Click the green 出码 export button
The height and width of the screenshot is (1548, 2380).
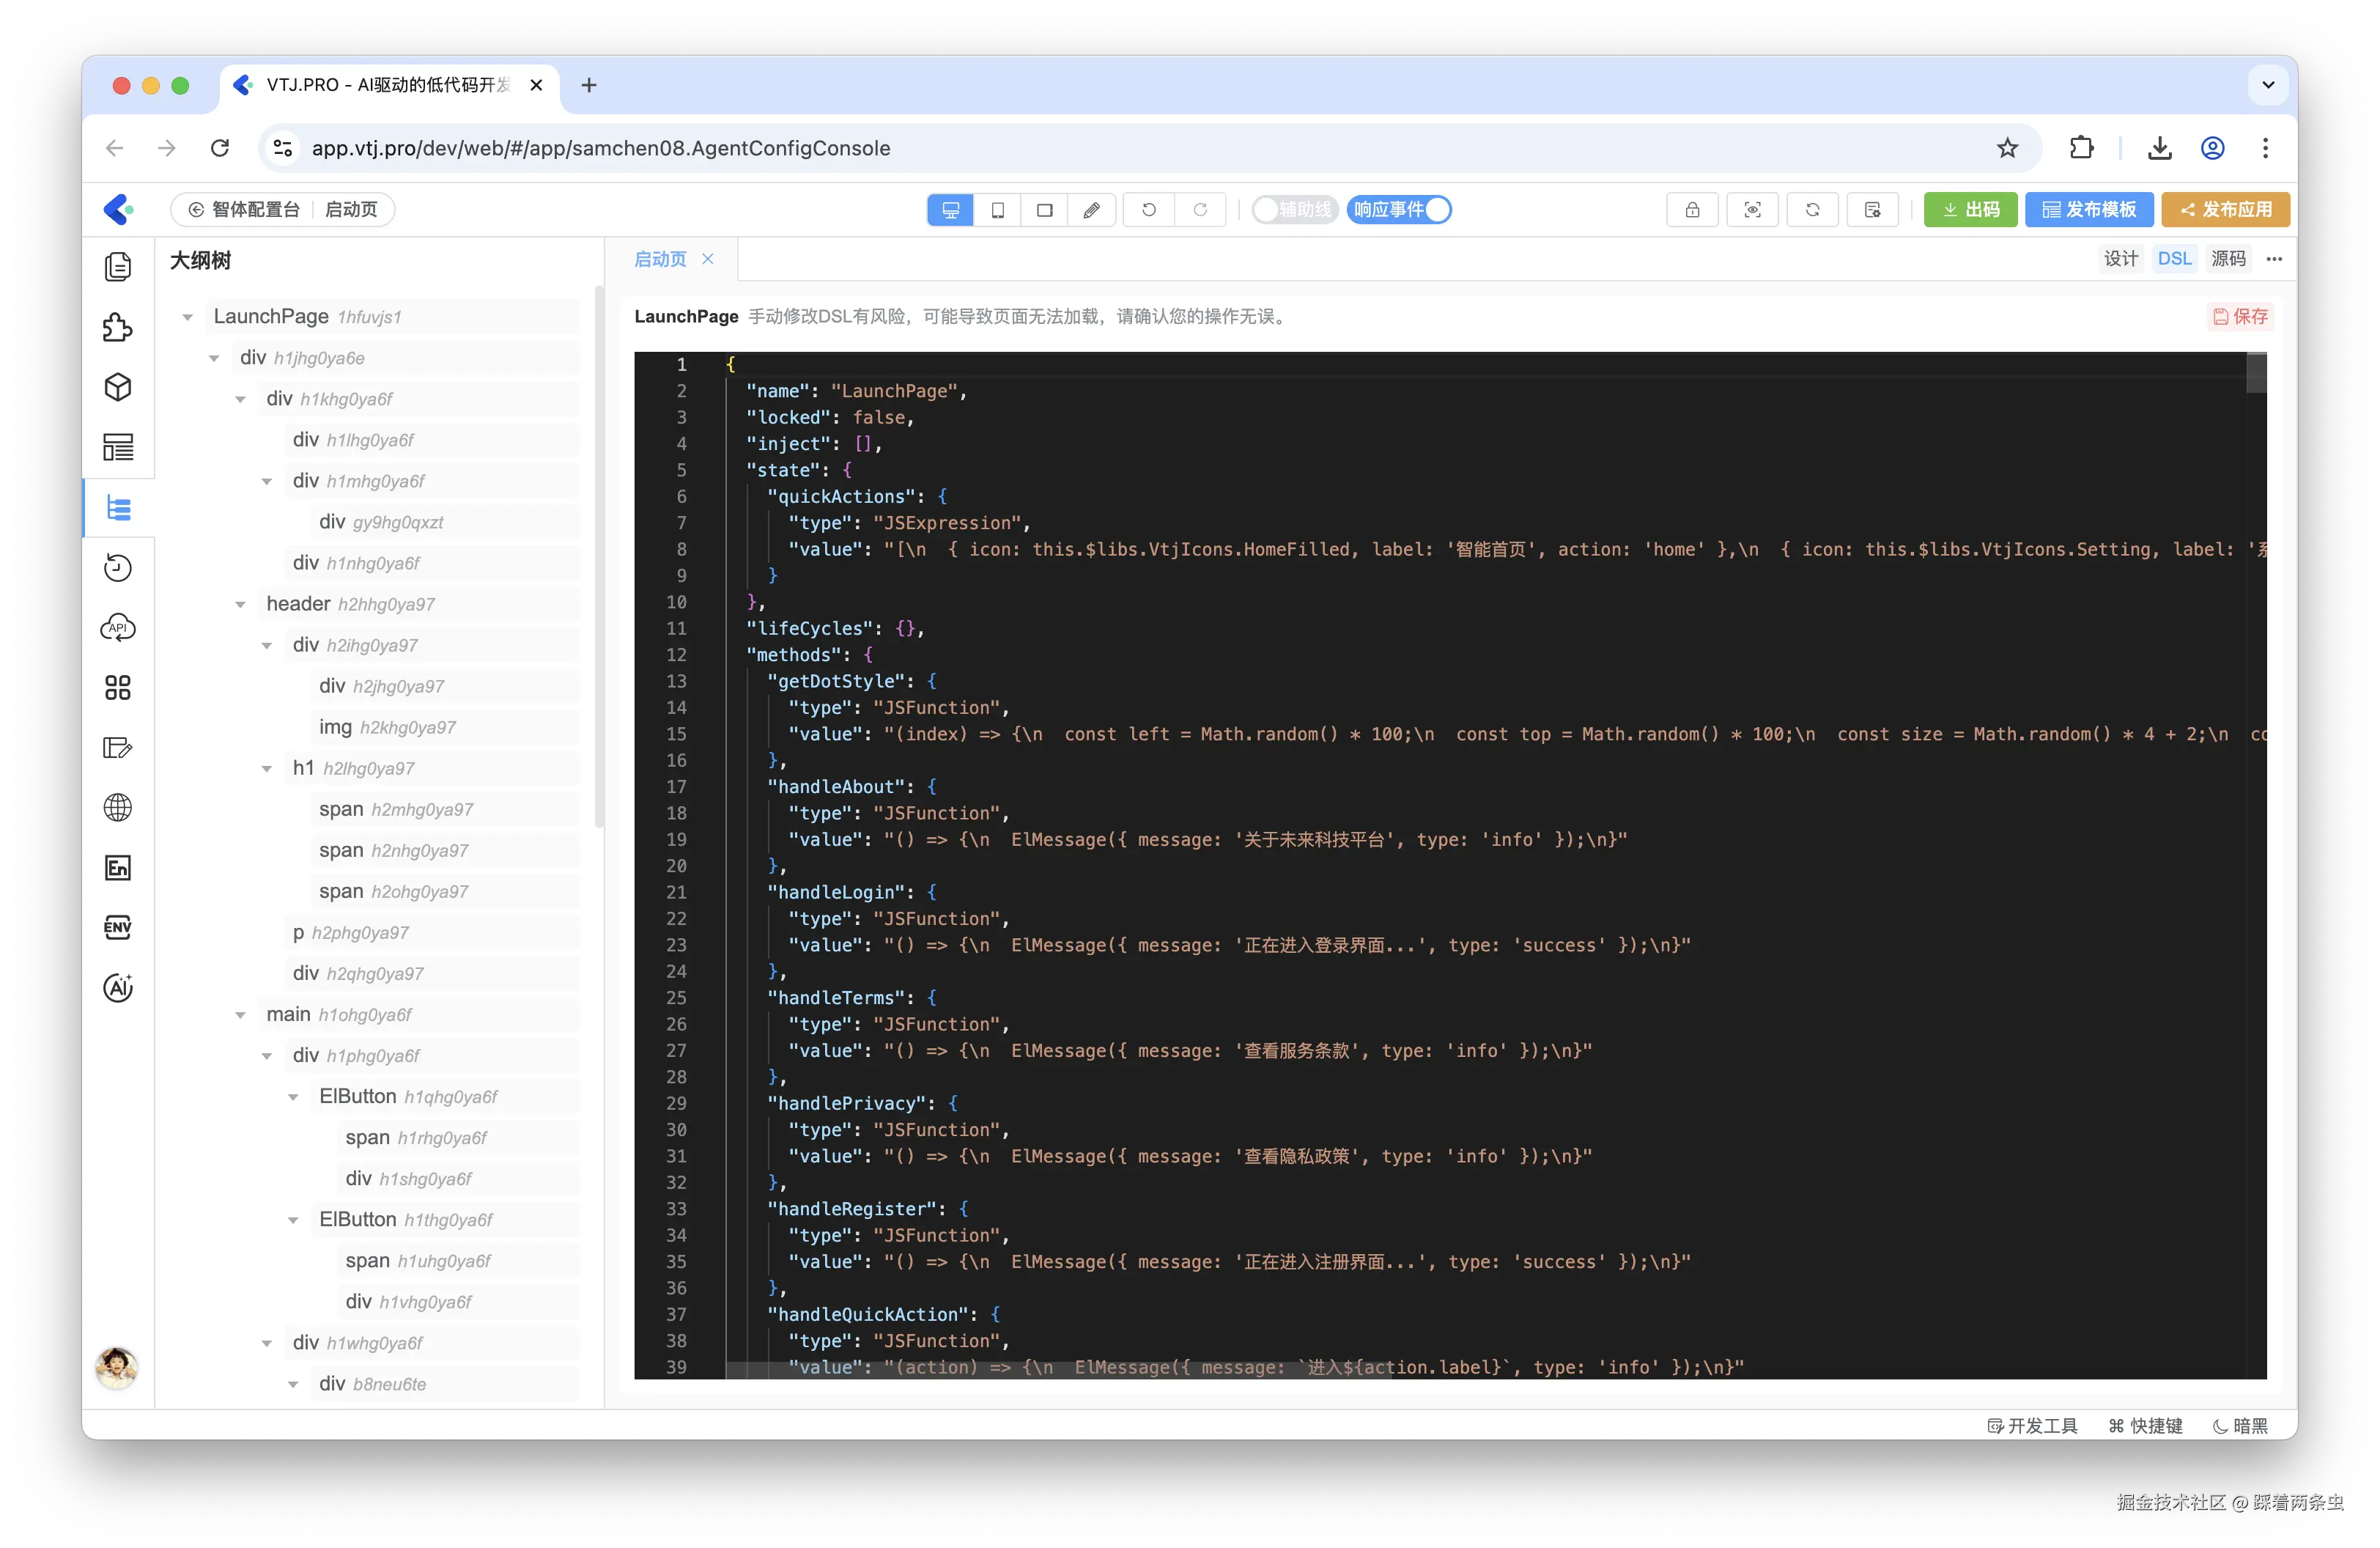tap(1970, 210)
